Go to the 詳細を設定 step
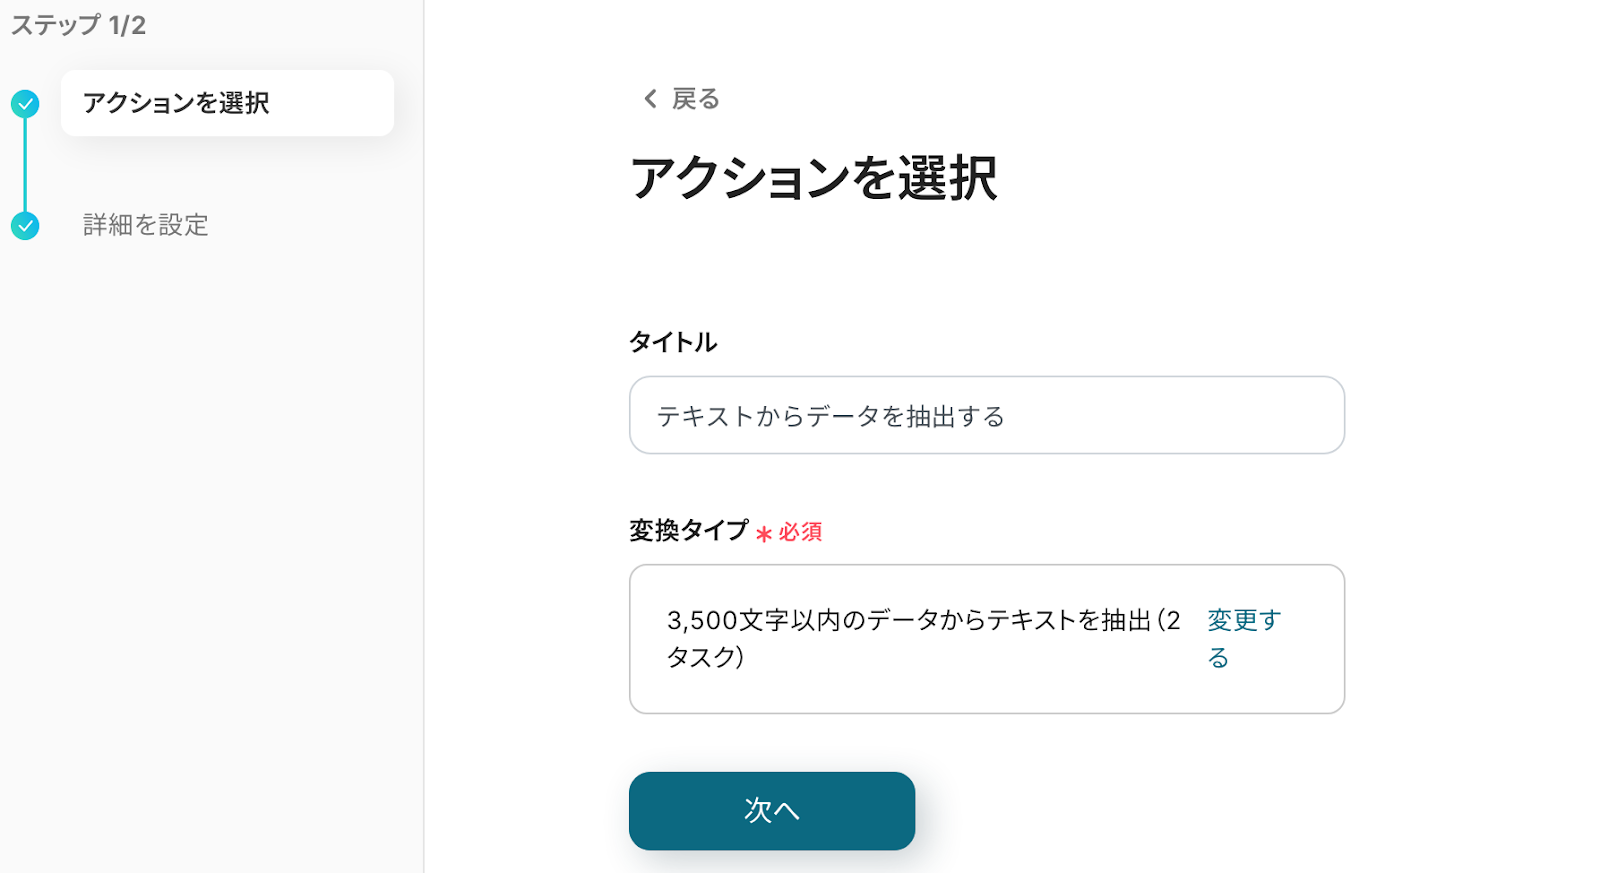Image resolution: width=1600 pixels, height=873 pixels. click(146, 225)
